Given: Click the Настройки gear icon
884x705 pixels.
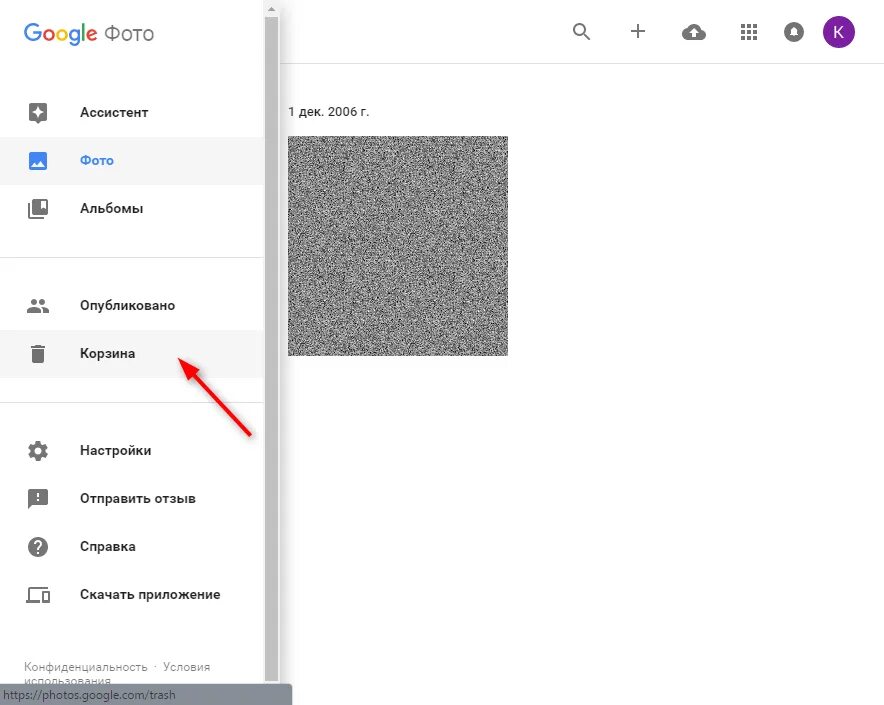Looking at the screenshot, I should coord(38,451).
